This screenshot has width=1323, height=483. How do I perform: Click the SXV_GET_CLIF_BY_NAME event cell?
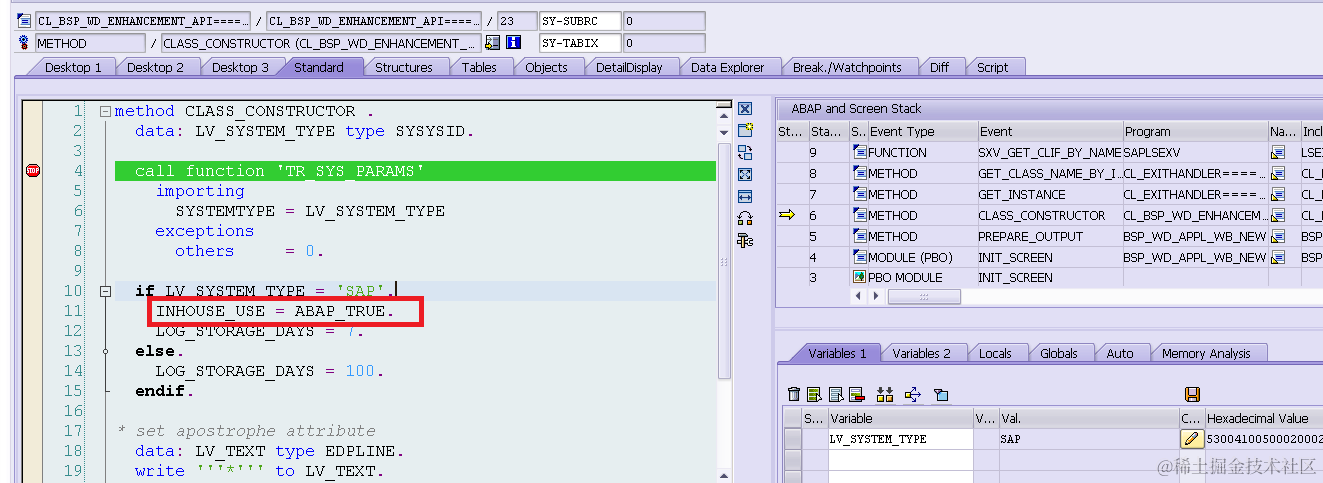click(x=1049, y=152)
